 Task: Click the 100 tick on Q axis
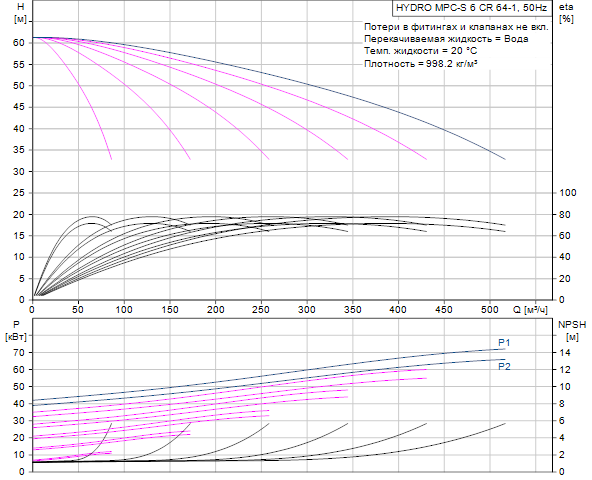pos(124,310)
